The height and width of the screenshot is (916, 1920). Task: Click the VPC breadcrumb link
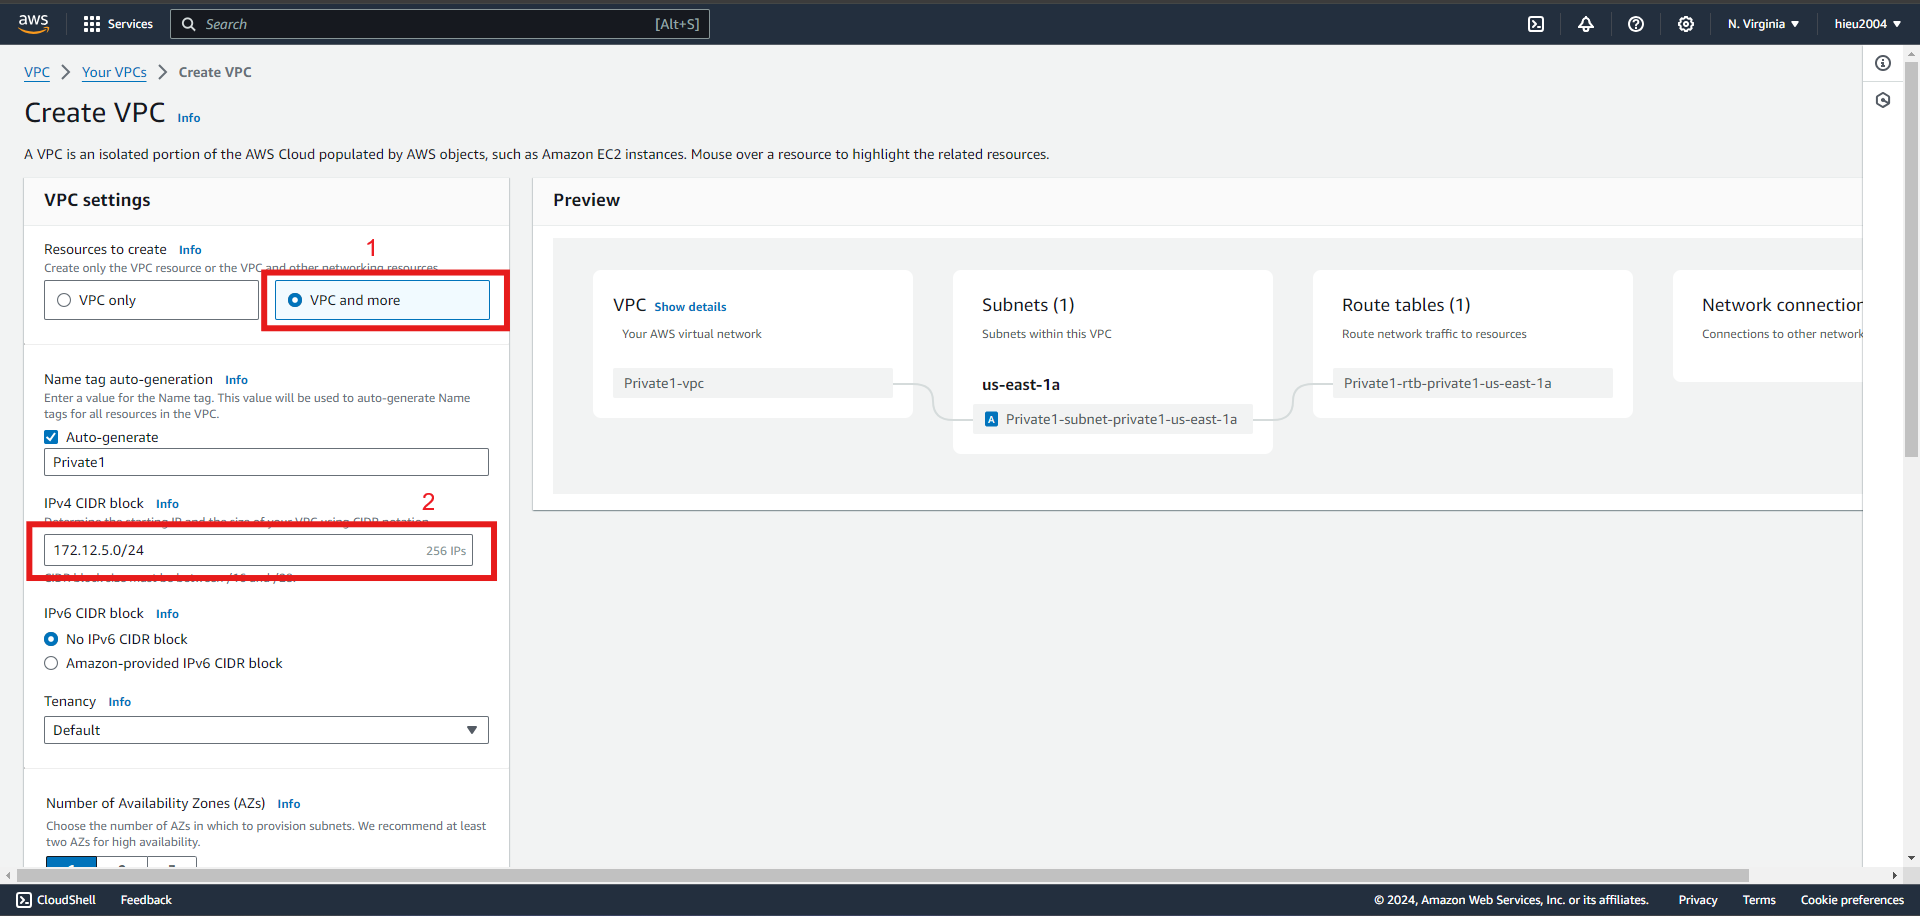pyautogui.click(x=37, y=72)
